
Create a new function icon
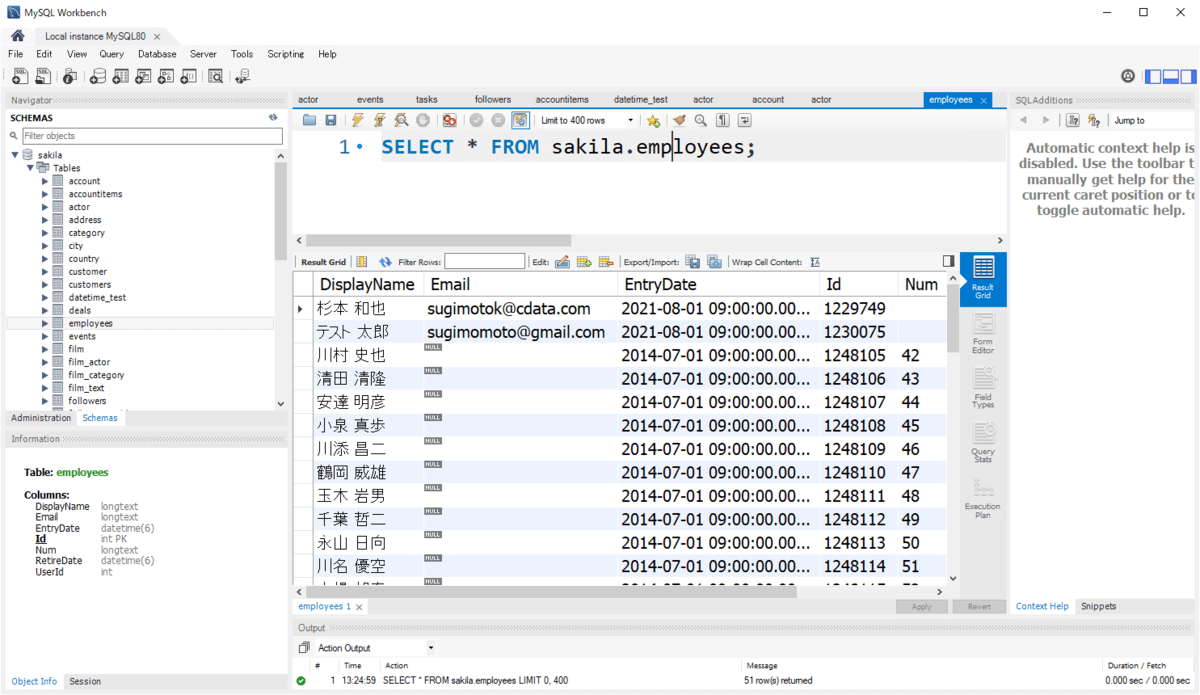coord(188,76)
